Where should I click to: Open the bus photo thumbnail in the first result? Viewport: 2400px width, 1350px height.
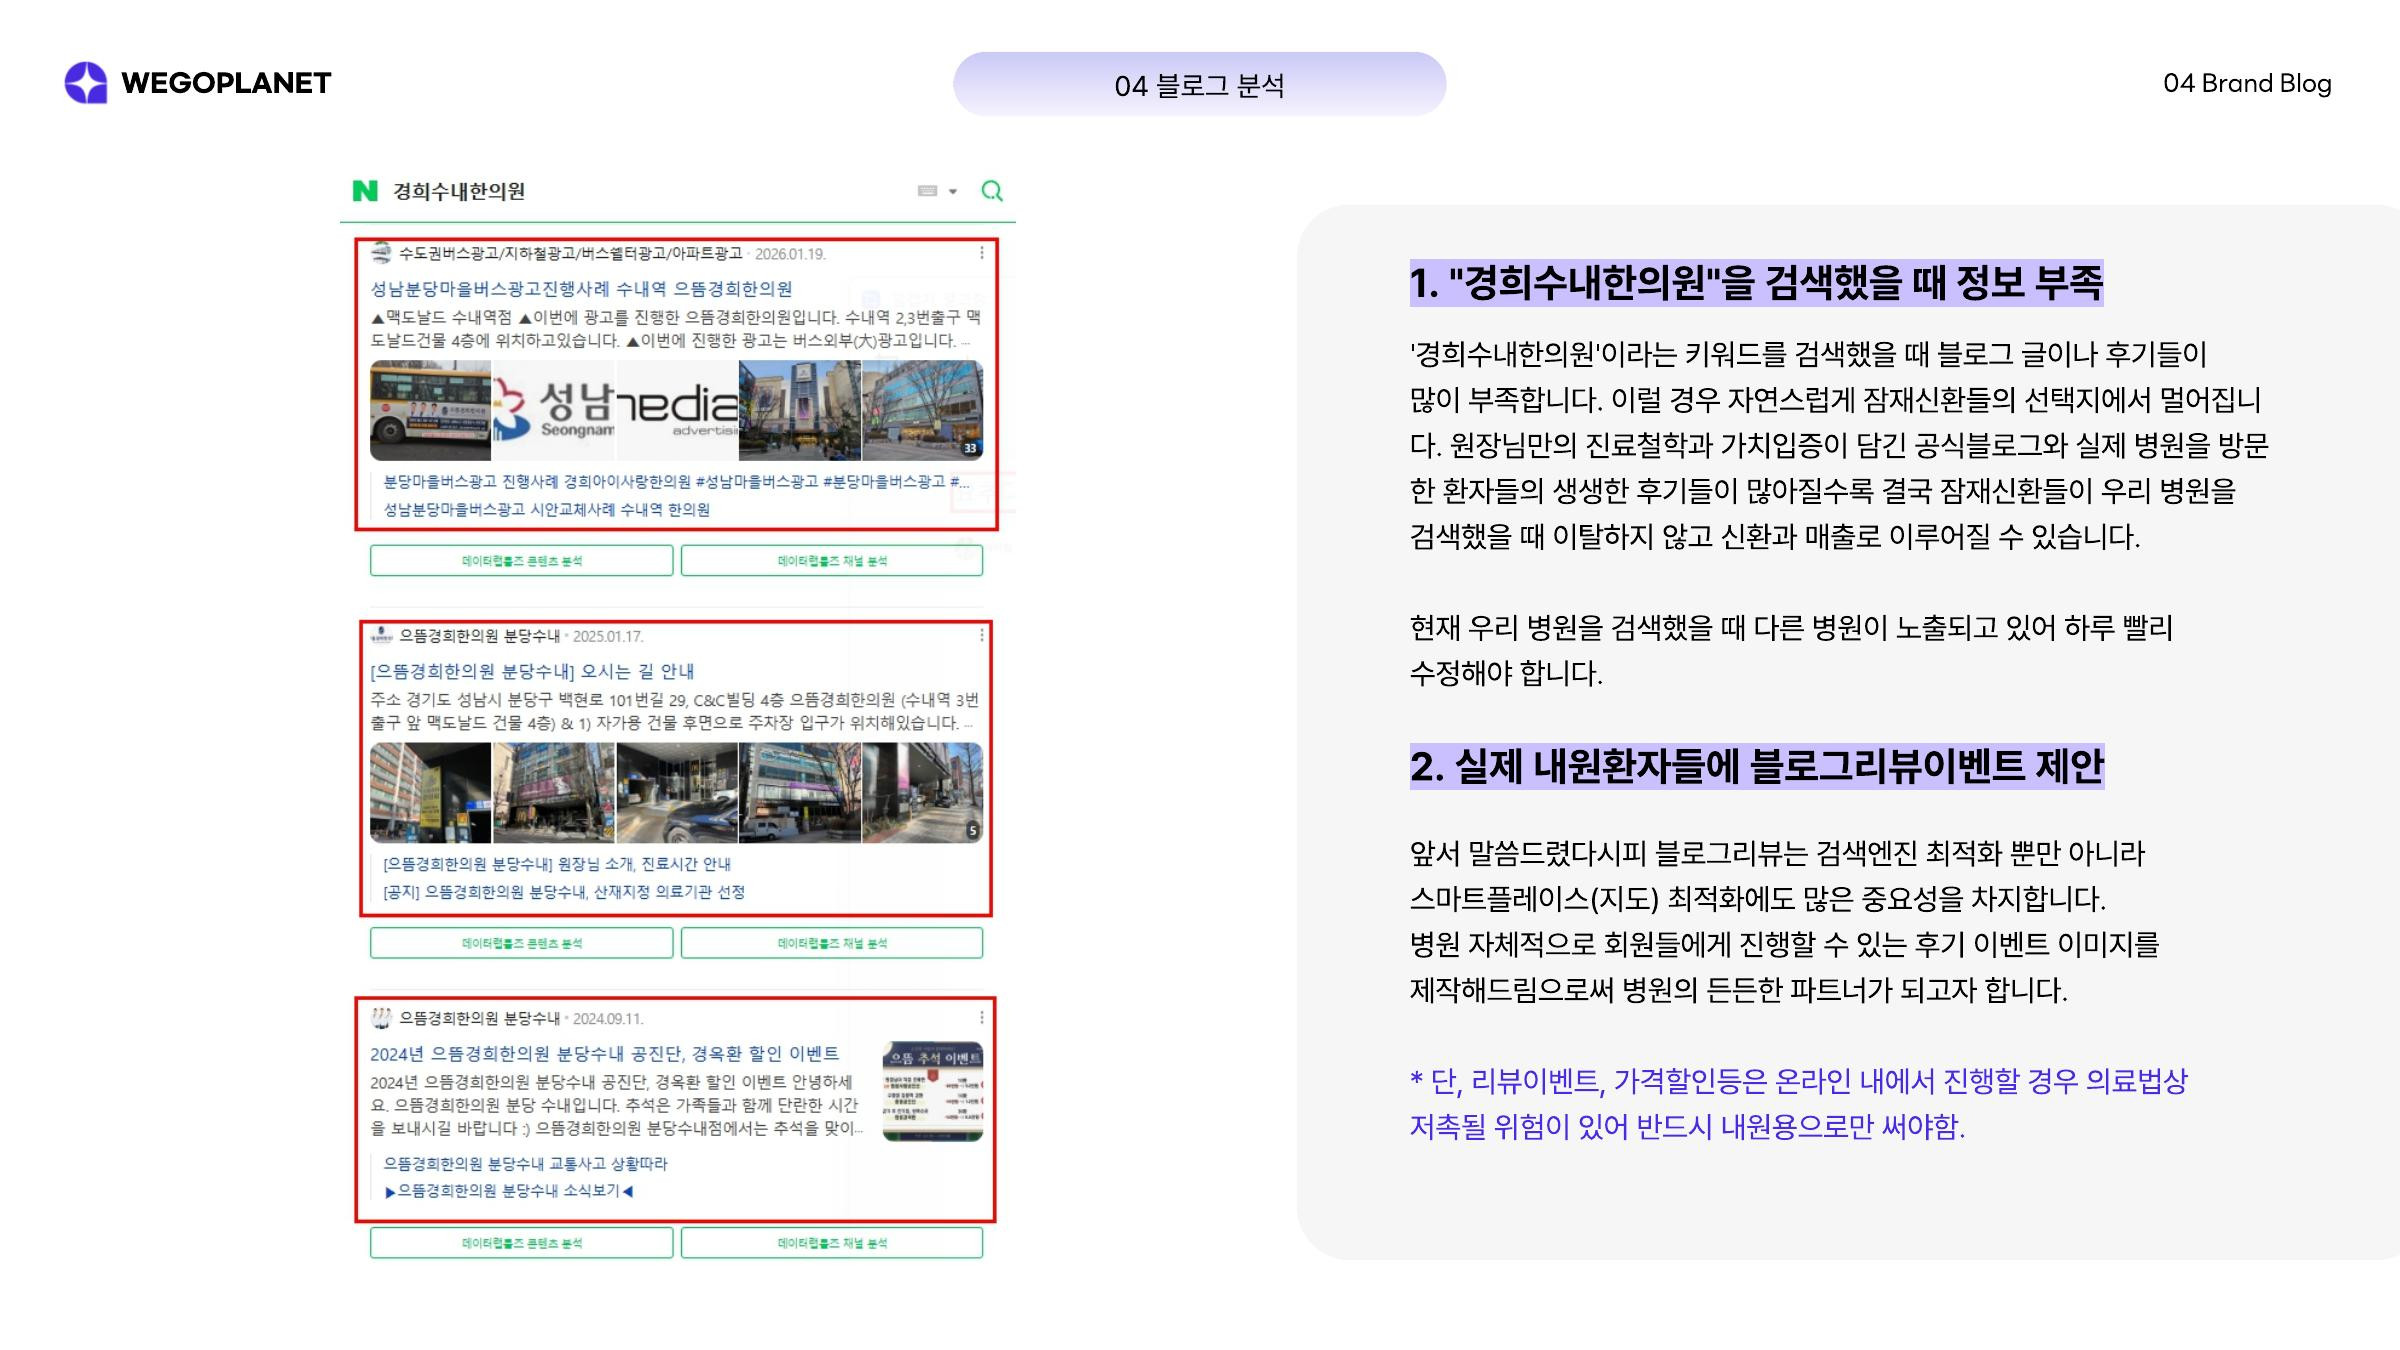coord(431,410)
